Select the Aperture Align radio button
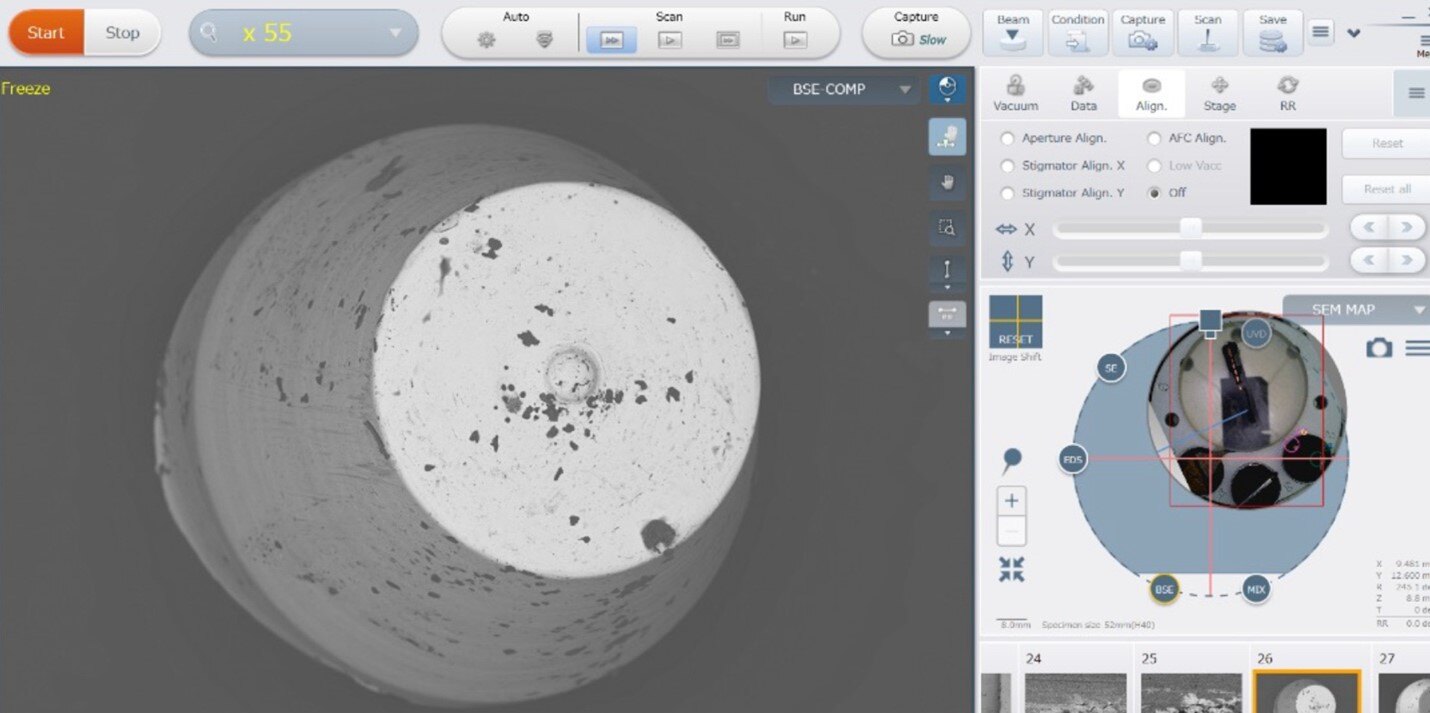The width and height of the screenshot is (1430, 713). [1008, 138]
